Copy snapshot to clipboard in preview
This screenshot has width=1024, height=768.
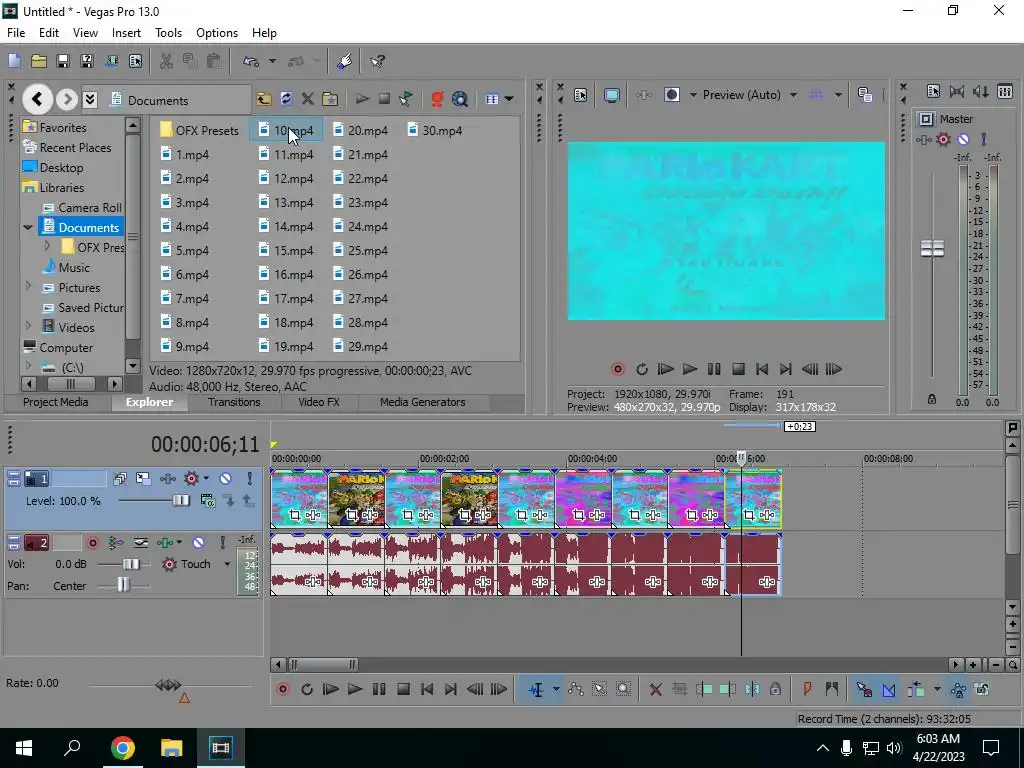[x=865, y=95]
